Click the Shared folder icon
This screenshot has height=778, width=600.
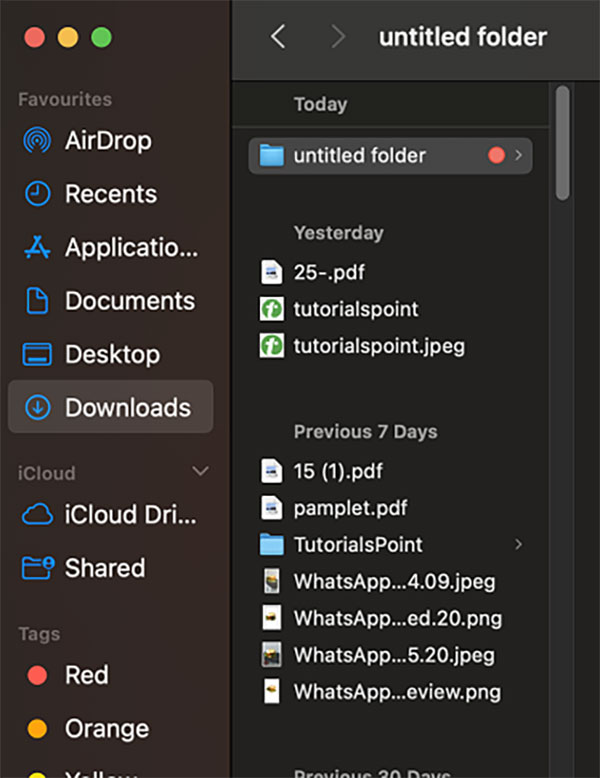click(37, 568)
